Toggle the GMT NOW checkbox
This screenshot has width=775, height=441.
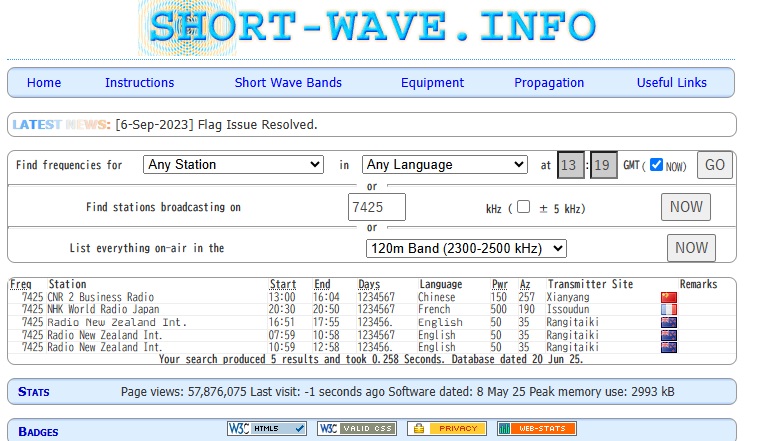(x=656, y=164)
